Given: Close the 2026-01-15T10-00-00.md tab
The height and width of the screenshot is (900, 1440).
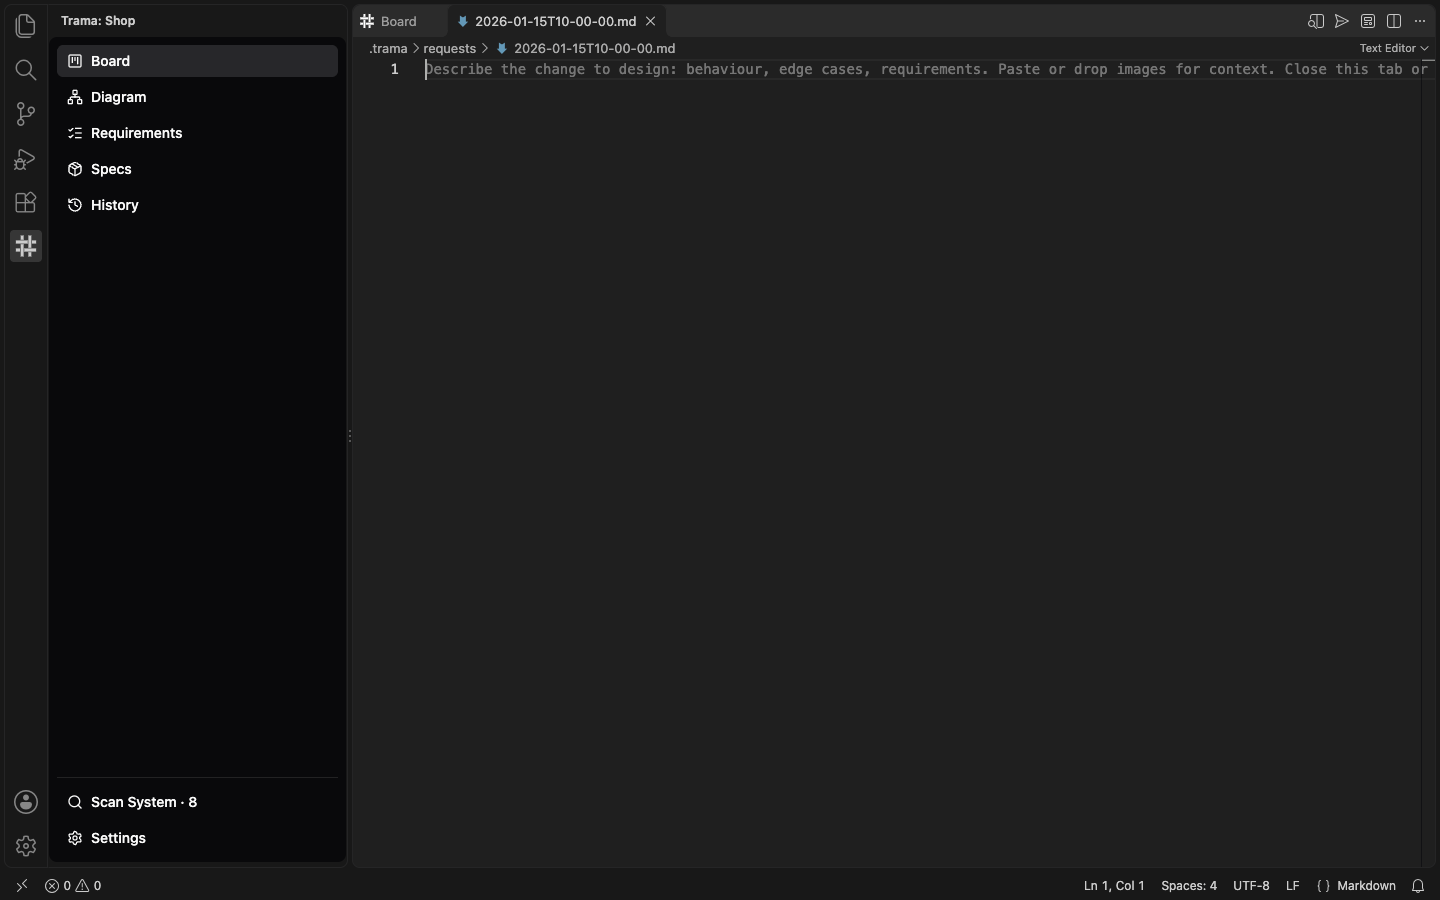Looking at the screenshot, I should coord(651,21).
